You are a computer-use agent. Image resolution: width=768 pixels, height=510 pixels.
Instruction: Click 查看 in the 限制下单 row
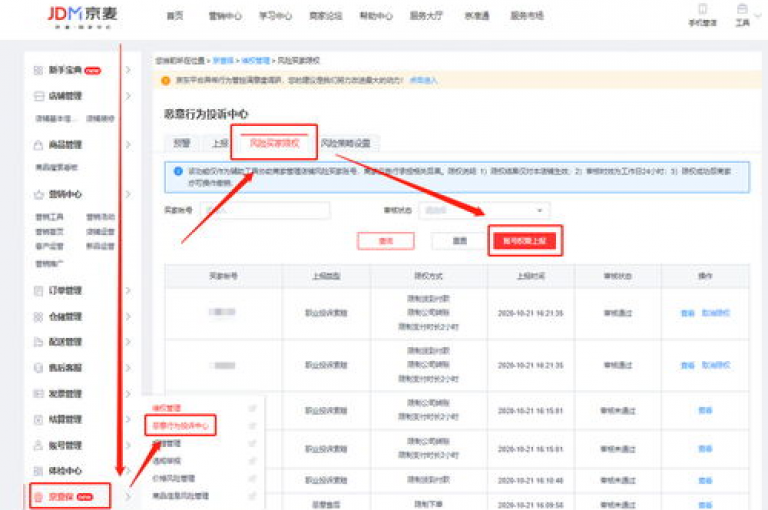click(705, 505)
